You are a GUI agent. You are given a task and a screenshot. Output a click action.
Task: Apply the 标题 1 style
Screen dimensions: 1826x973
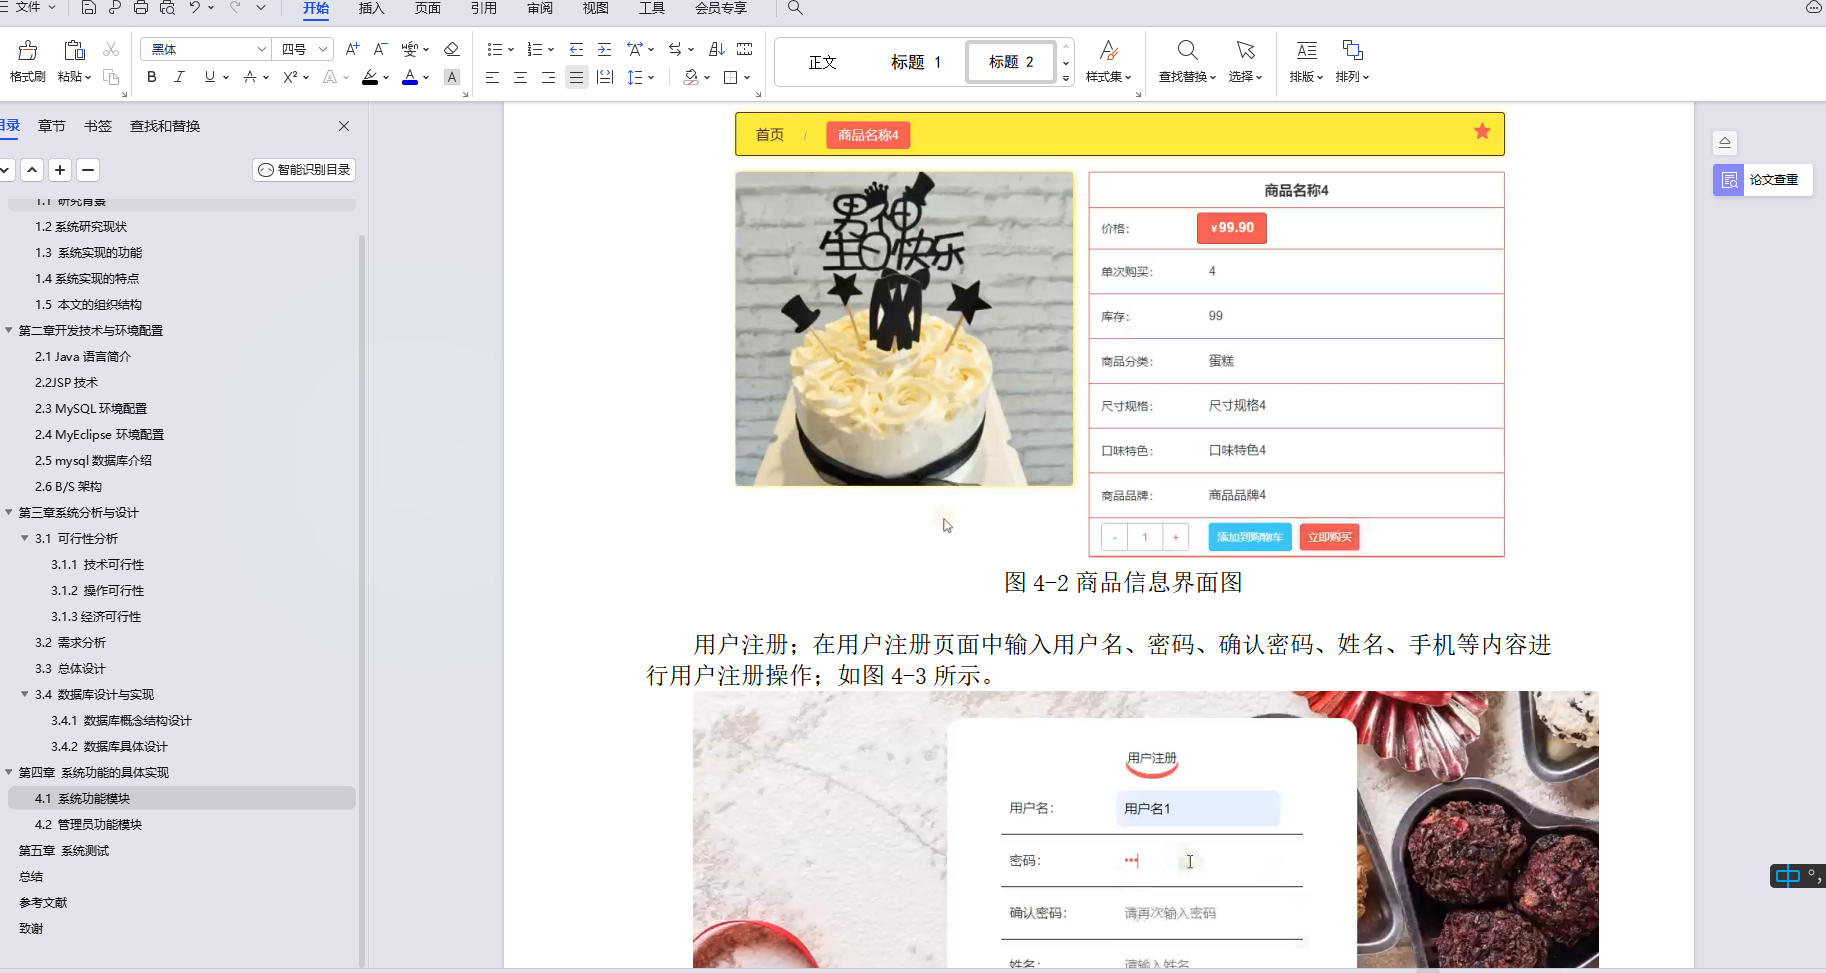(916, 62)
